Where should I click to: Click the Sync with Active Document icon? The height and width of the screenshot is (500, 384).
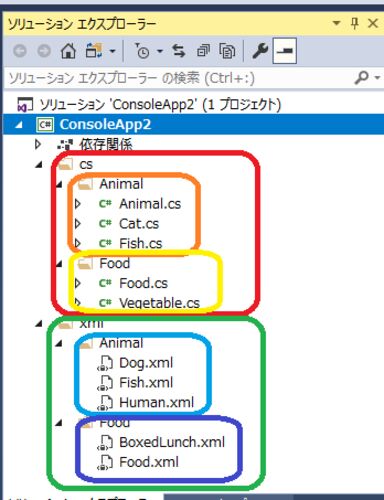tap(179, 51)
